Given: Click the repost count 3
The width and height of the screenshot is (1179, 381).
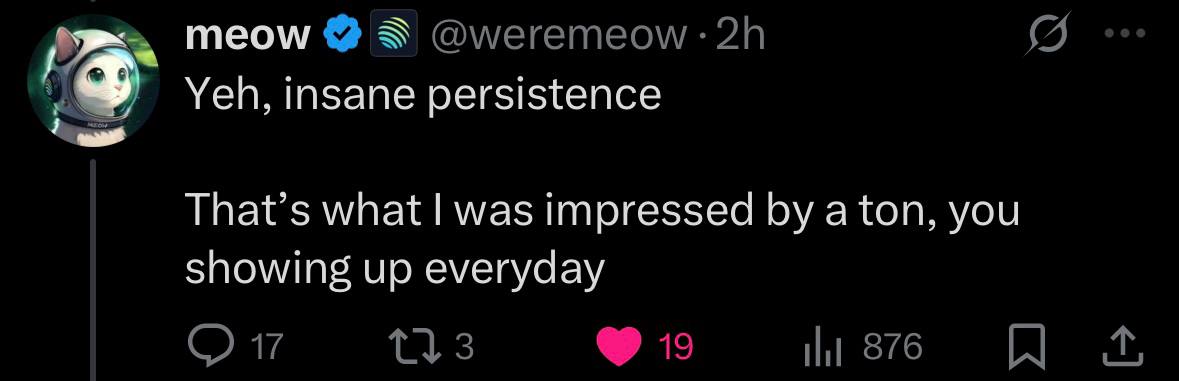Looking at the screenshot, I should tap(465, 347).
